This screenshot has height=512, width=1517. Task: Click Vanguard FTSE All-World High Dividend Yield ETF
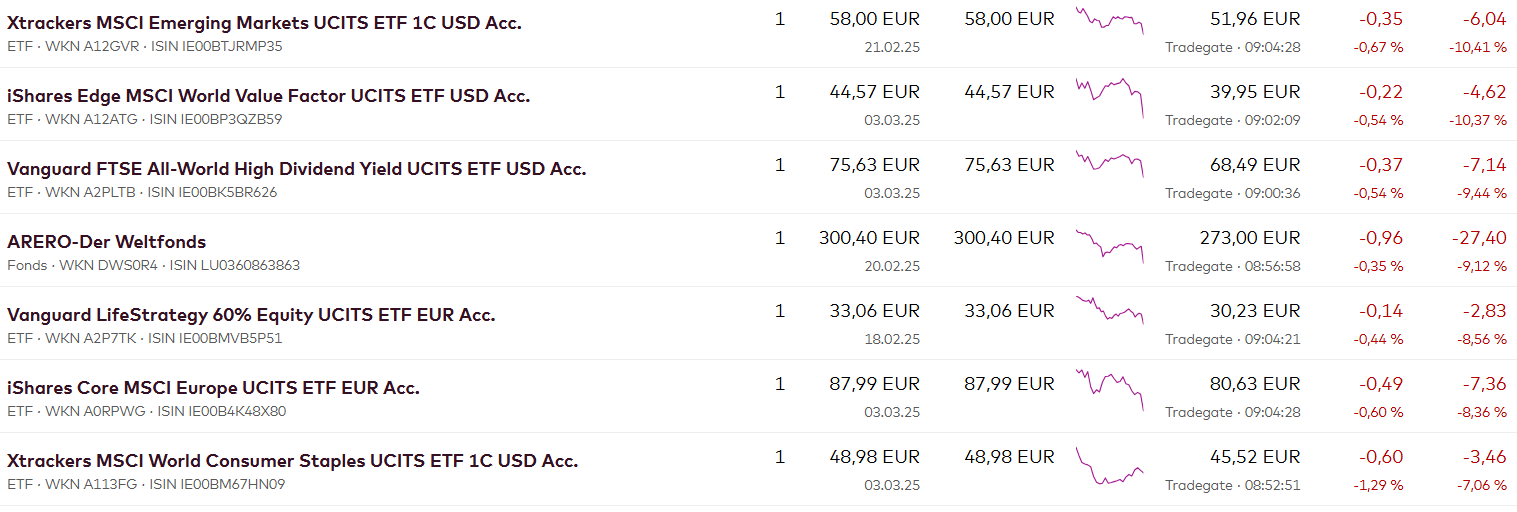296,169
